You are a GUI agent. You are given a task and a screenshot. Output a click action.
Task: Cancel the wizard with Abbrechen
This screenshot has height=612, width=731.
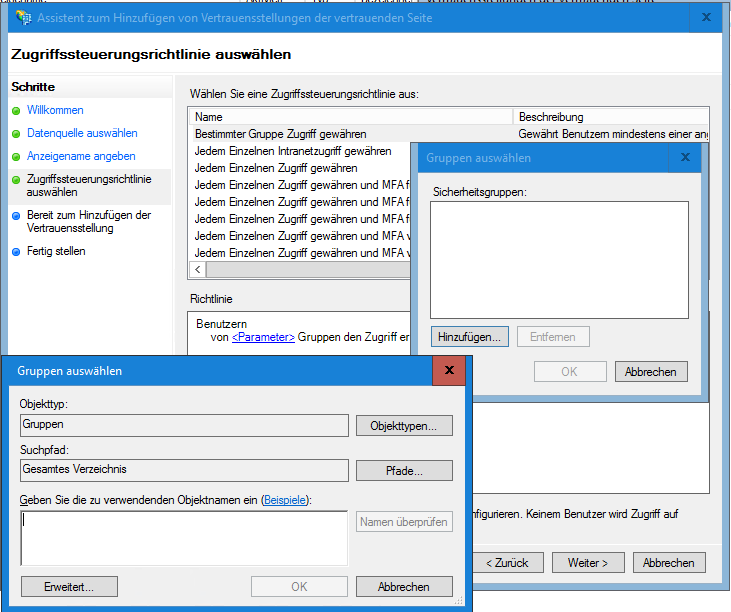(x=669, y=563)
